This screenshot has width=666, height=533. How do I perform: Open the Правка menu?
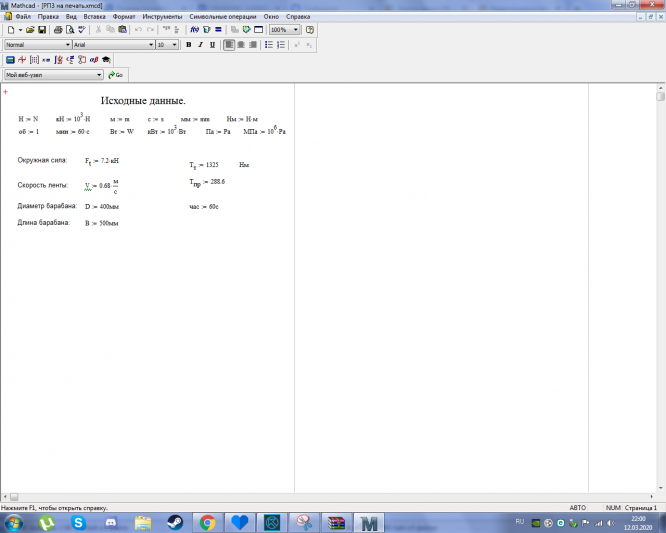point(48,17)
